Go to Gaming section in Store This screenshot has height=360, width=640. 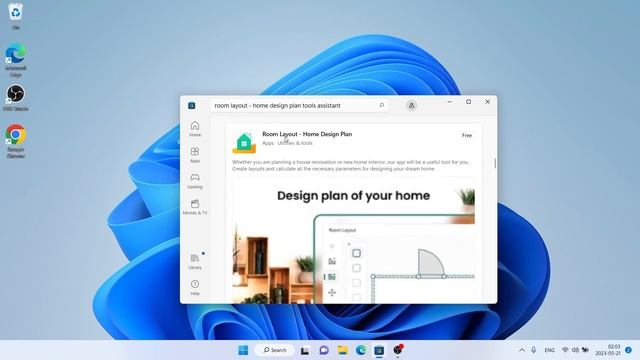195,181
